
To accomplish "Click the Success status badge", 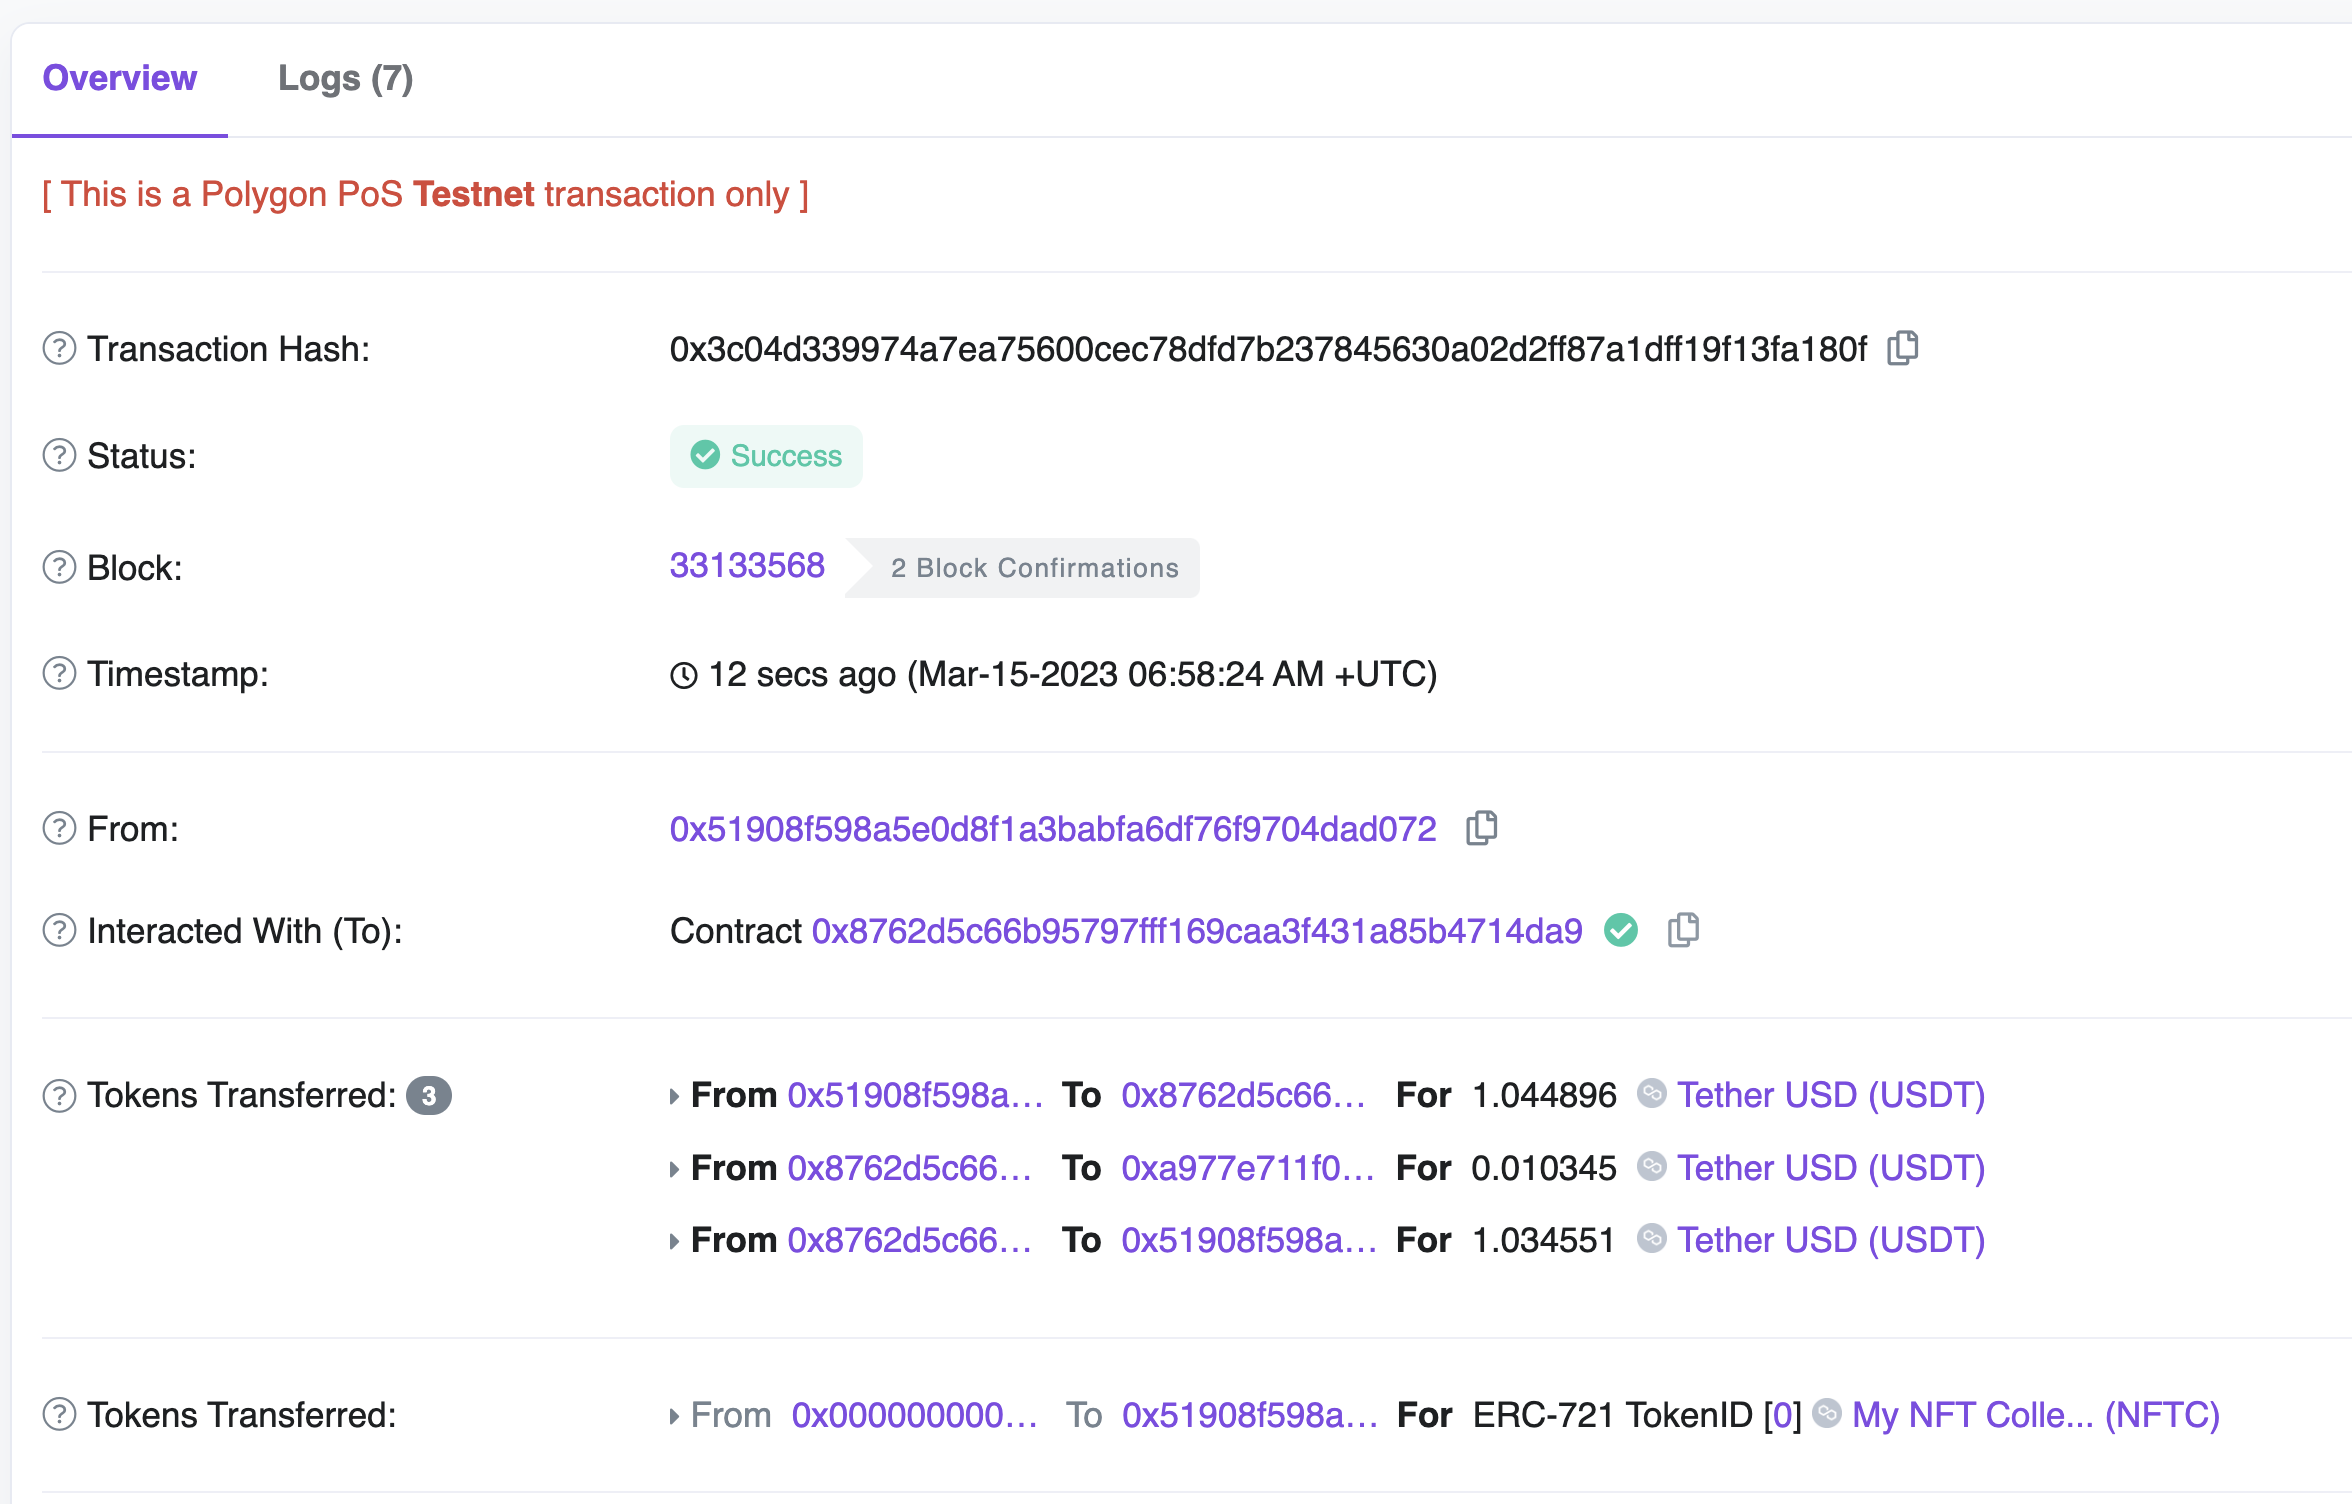I will coord(766,456).
